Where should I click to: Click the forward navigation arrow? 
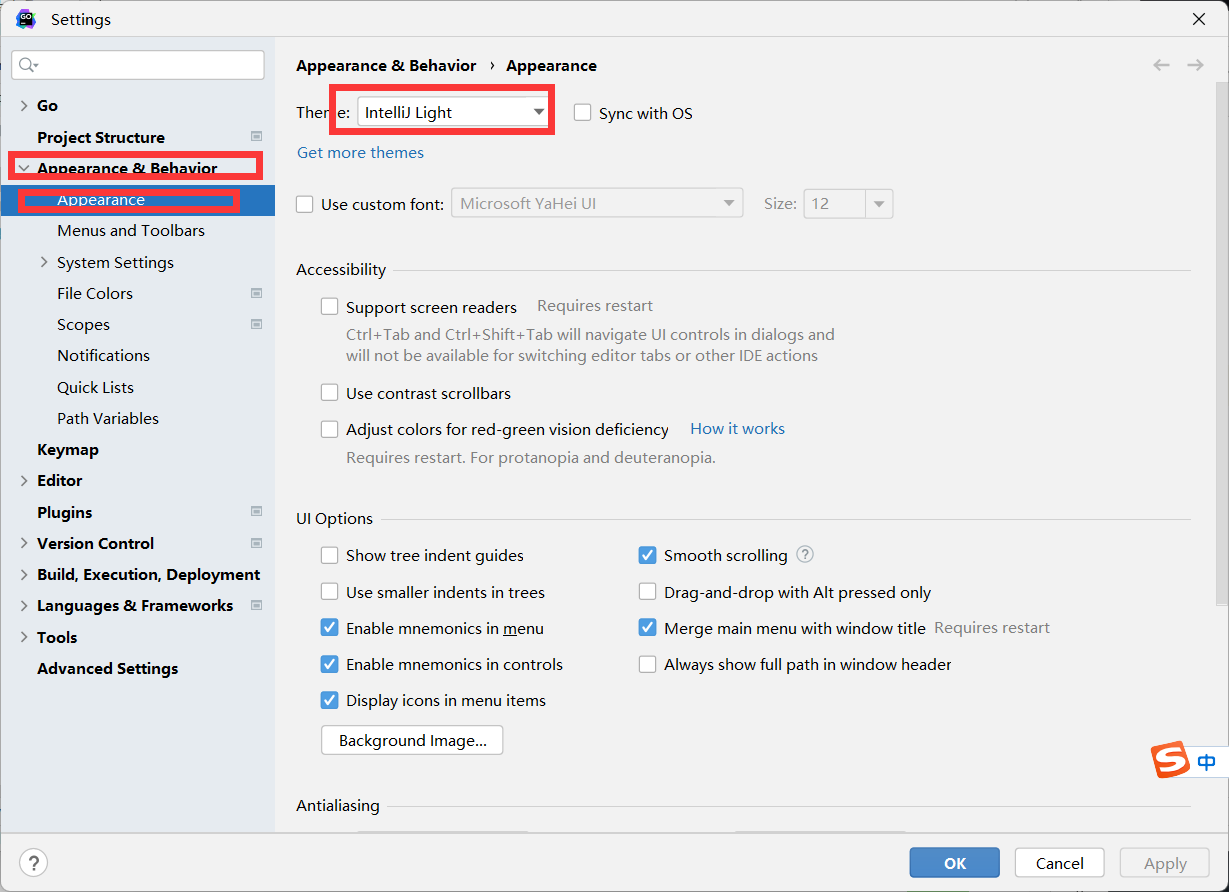1195,65
